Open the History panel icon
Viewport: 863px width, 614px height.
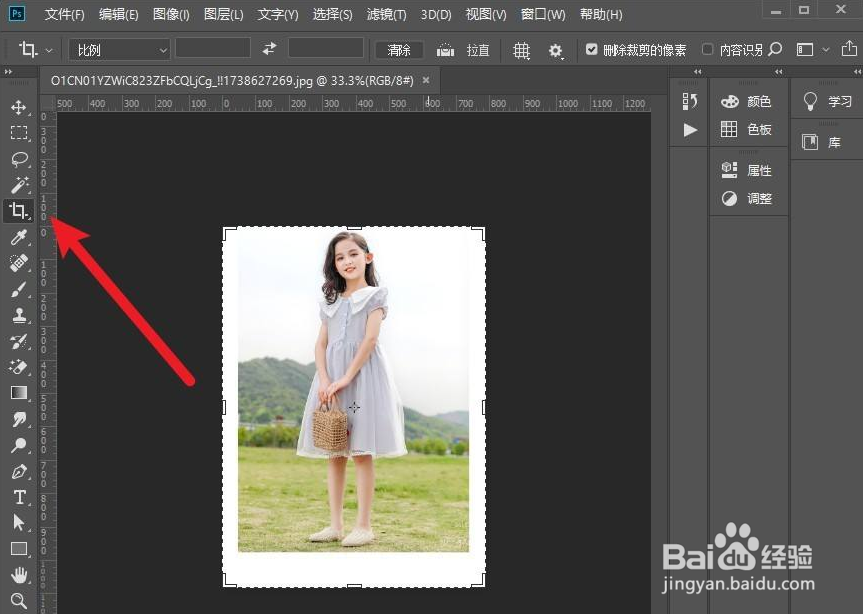tap(690, 101)
